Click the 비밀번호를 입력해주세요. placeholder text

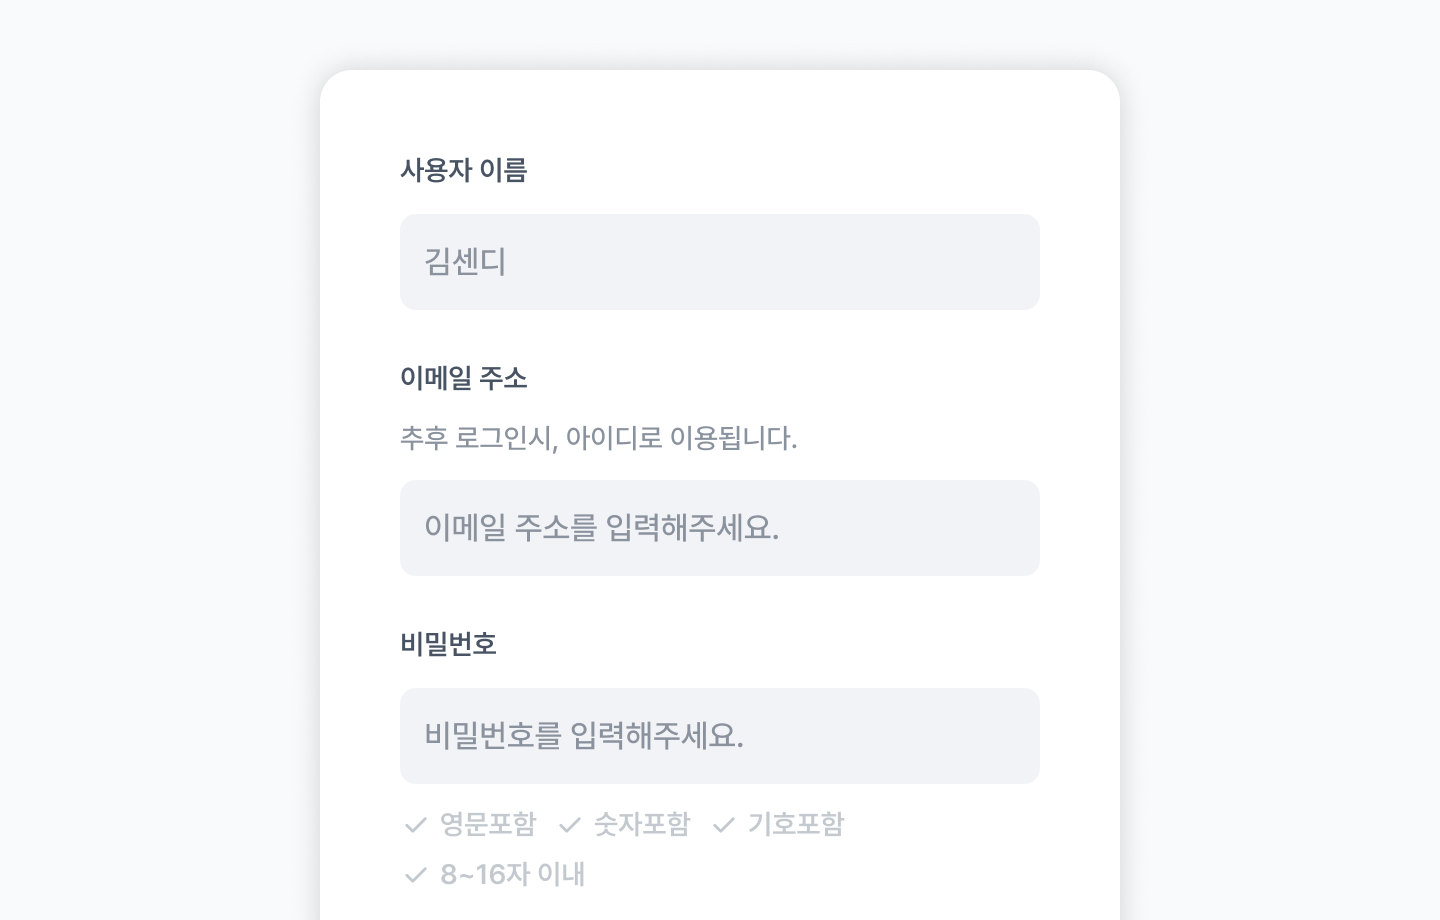click(584, 736)
